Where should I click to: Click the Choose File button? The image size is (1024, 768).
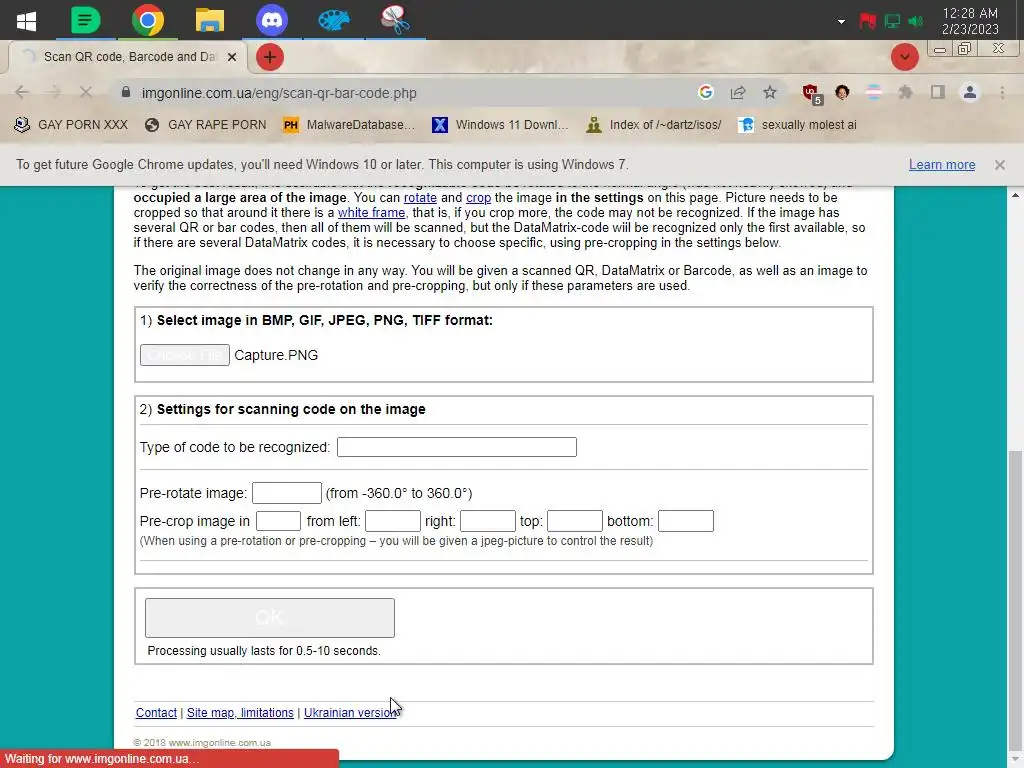click(x=185, y=355)
